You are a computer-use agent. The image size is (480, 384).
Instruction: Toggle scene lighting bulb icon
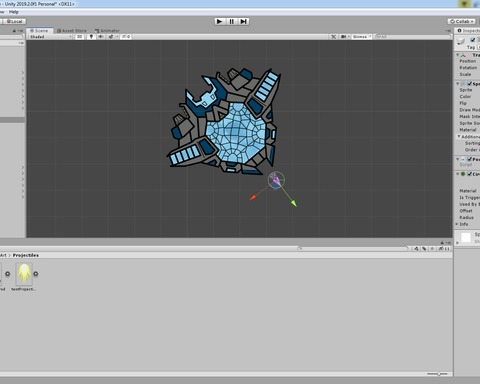91,37
